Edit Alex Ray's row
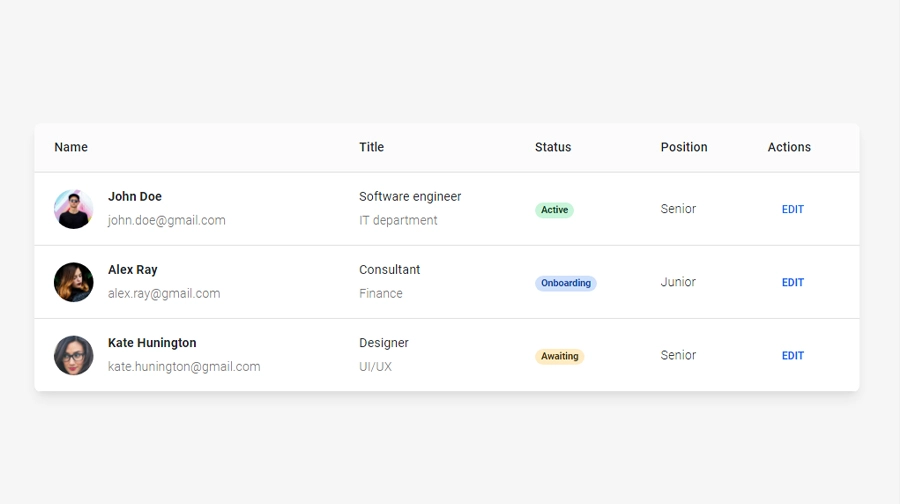The image size is (900, 504). point(792,283)
